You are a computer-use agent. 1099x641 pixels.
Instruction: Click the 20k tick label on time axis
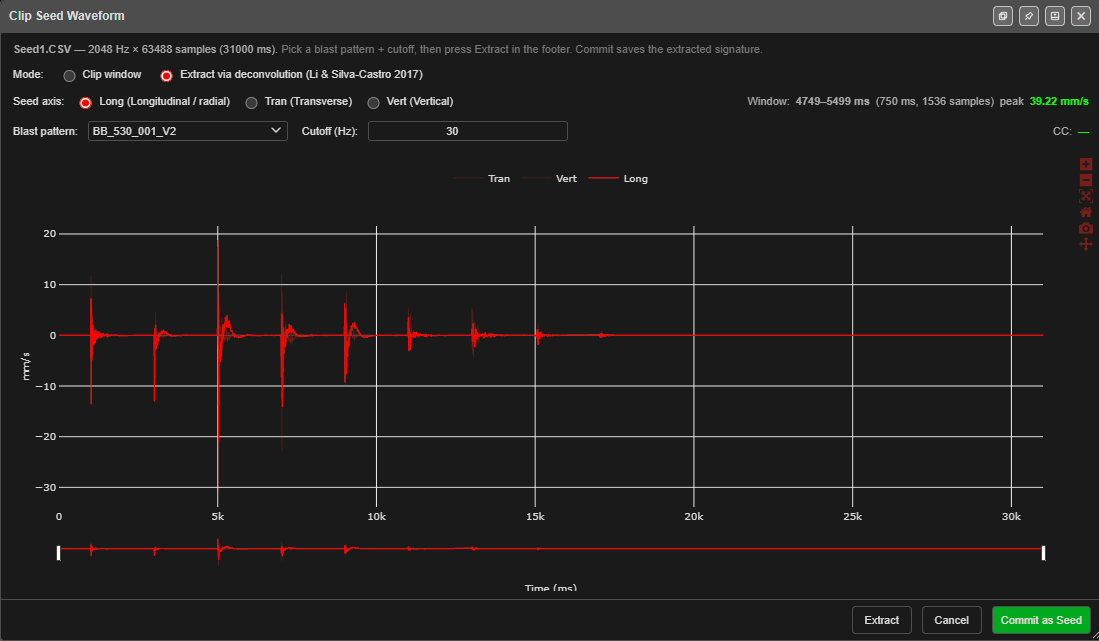coord(694,516)
